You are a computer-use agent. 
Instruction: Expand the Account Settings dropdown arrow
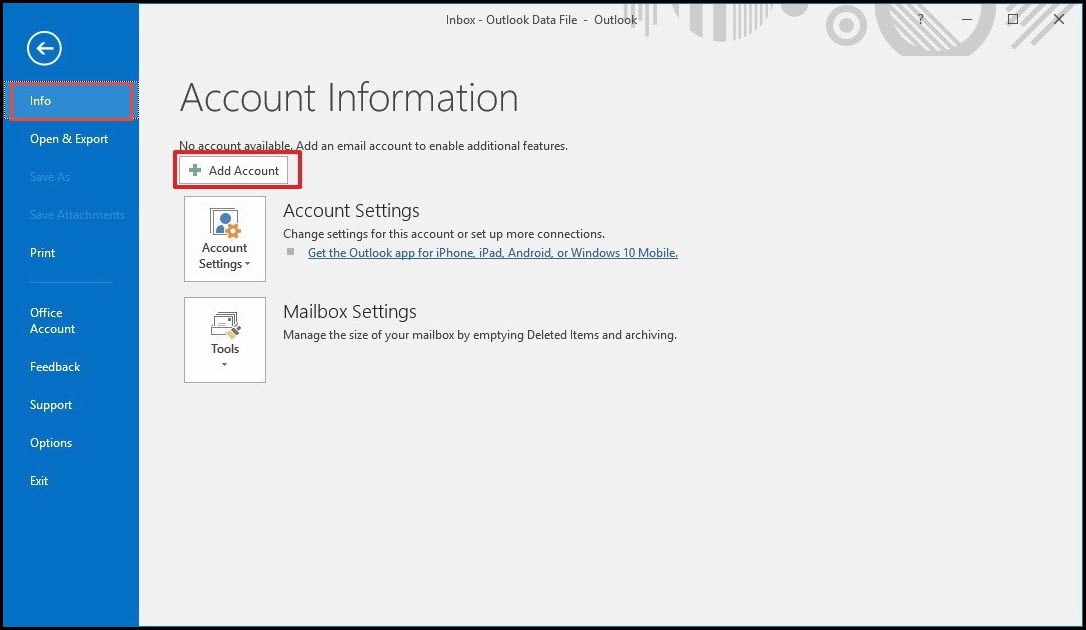[247, 264]
